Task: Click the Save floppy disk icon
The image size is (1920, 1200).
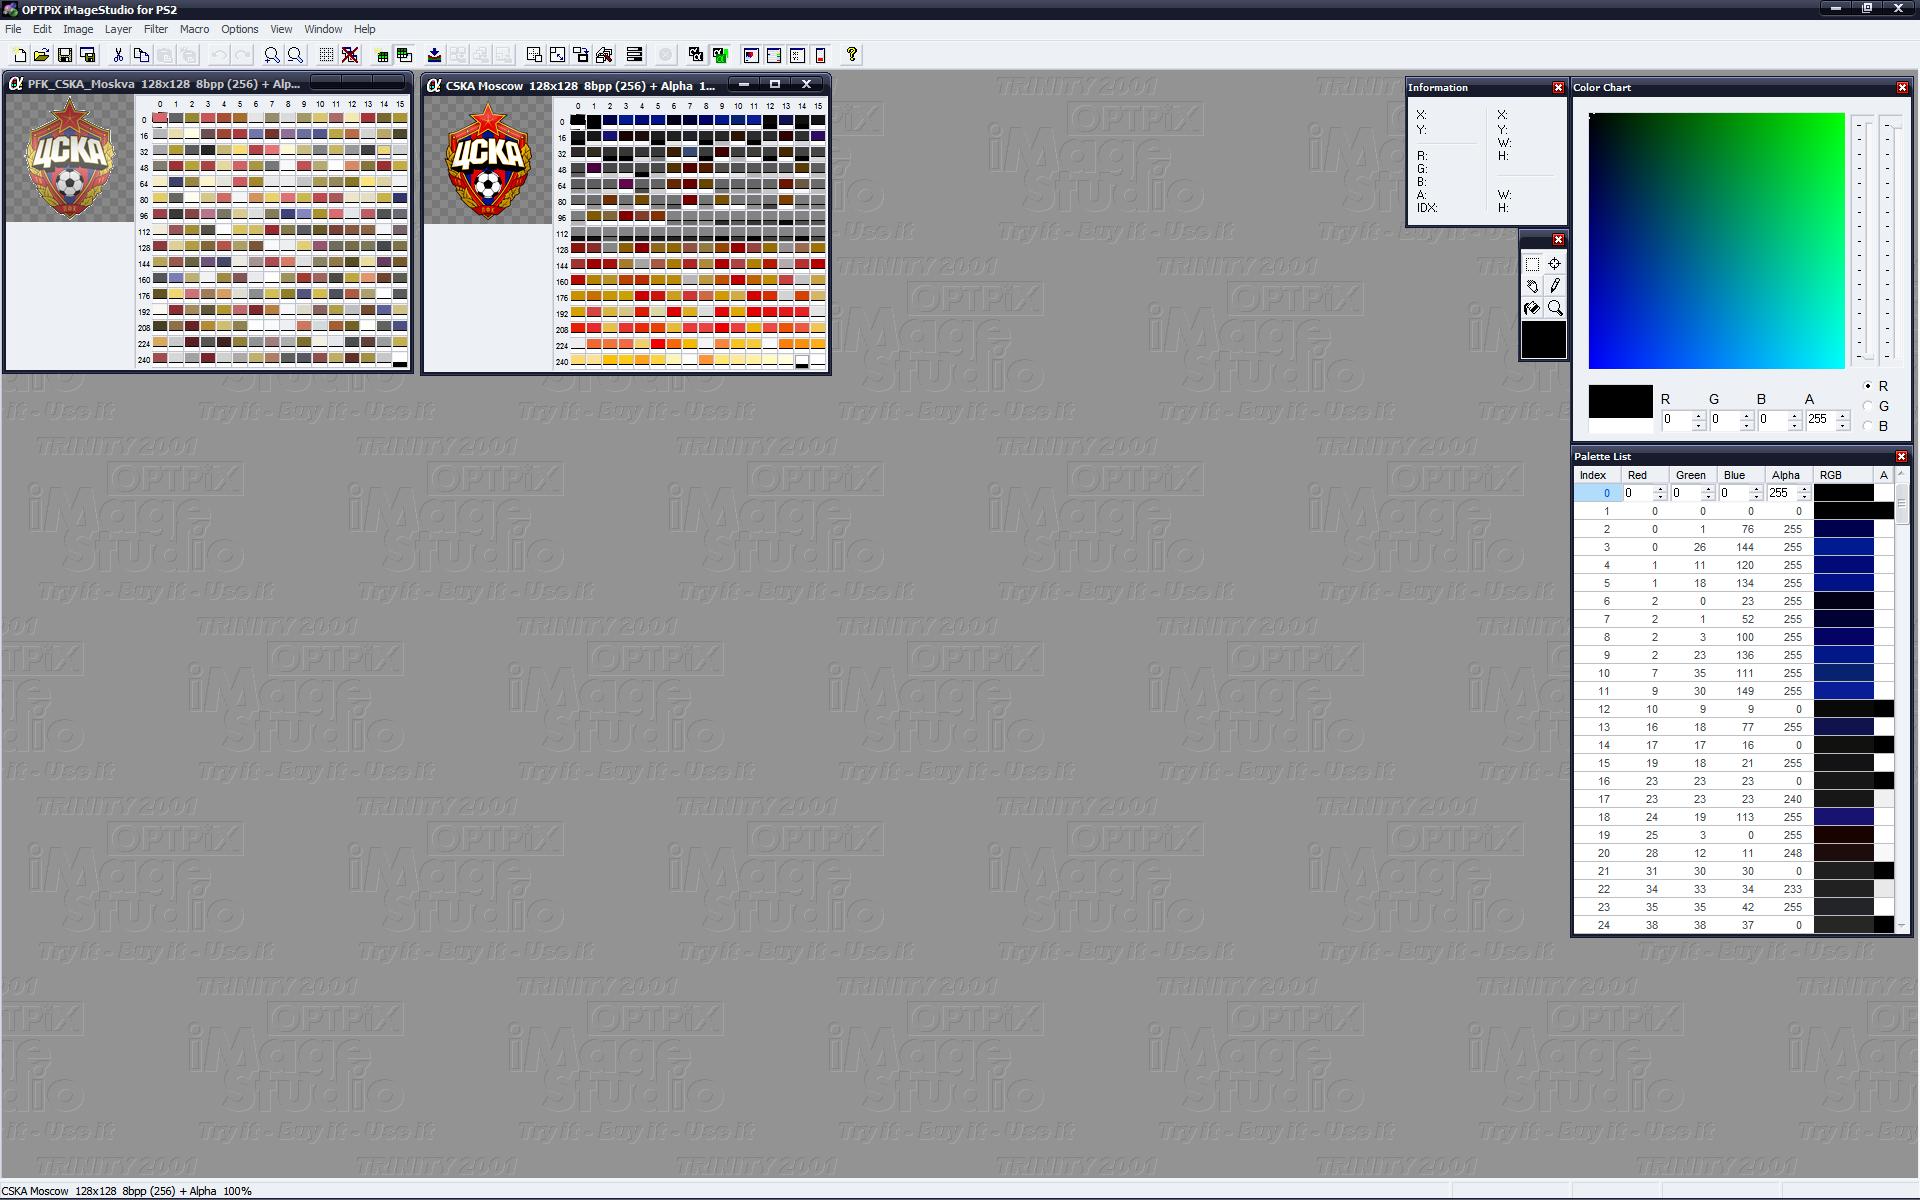Action: 65,55
